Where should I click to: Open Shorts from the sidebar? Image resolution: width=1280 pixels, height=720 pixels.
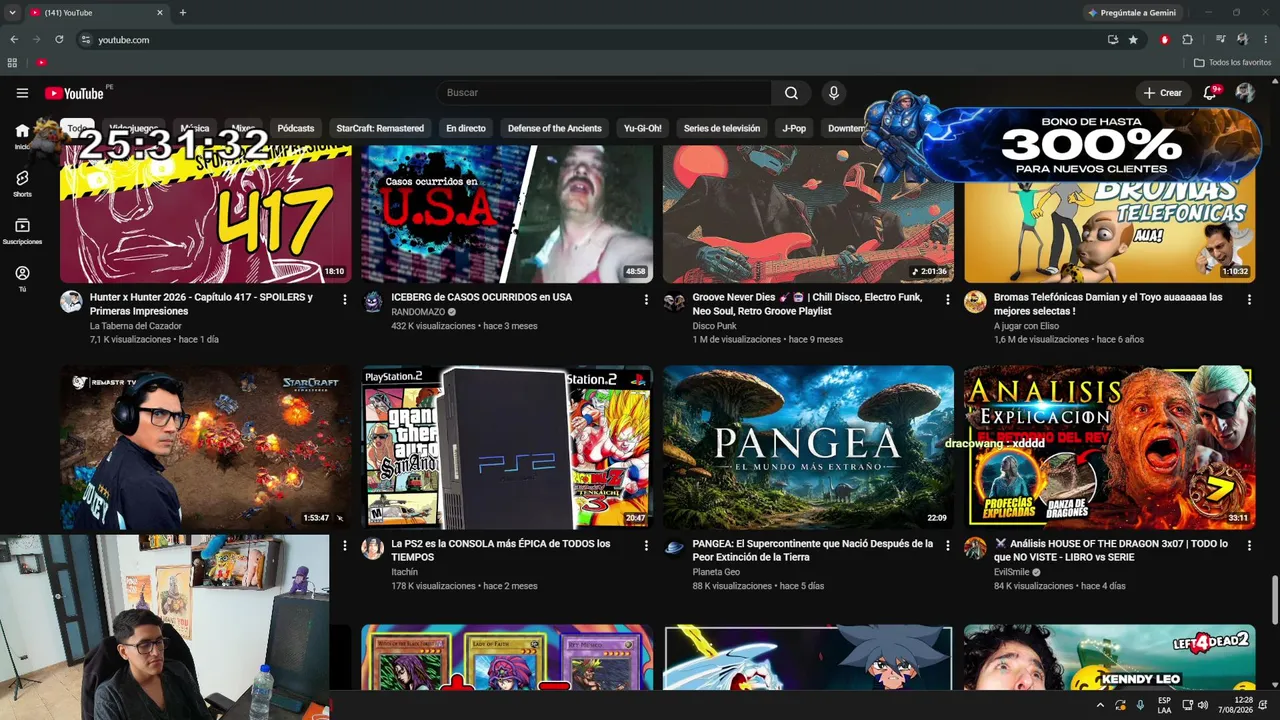tap(22, 183)
